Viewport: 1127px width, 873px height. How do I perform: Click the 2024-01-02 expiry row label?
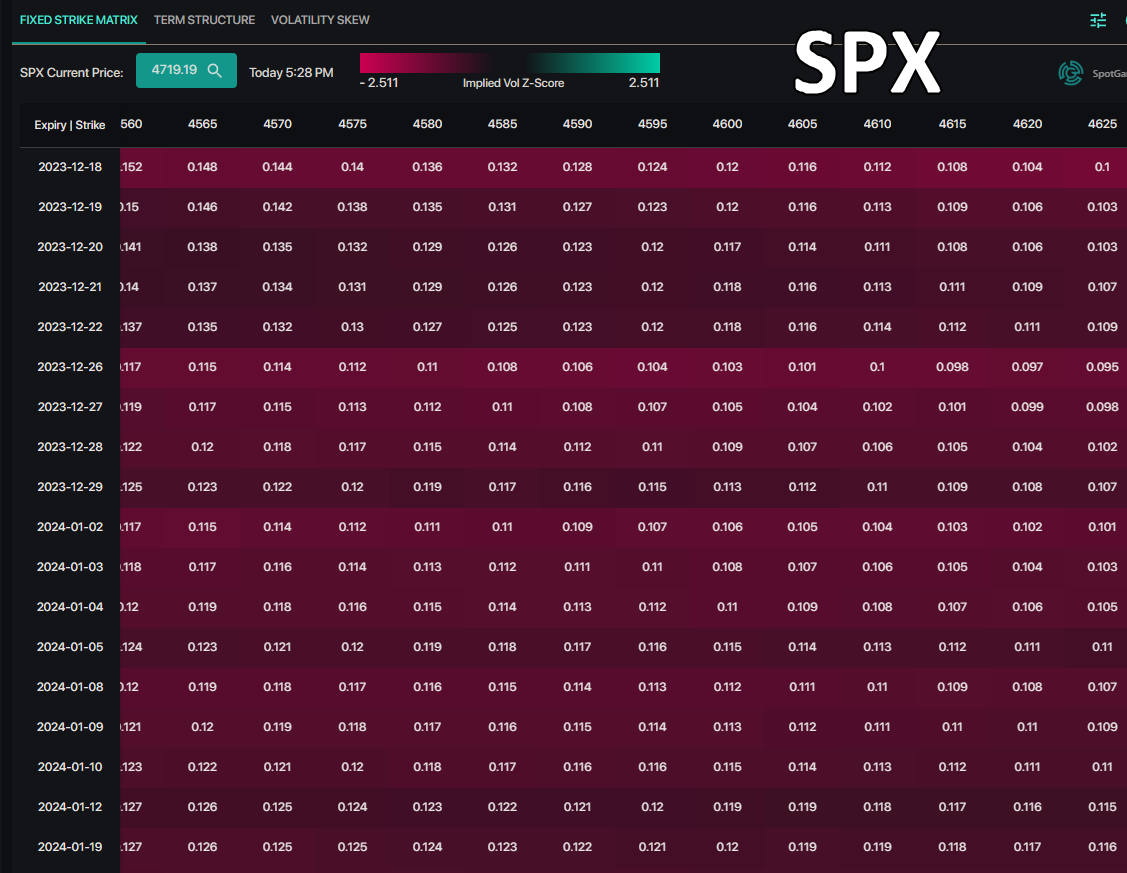[x=70, y=527]
